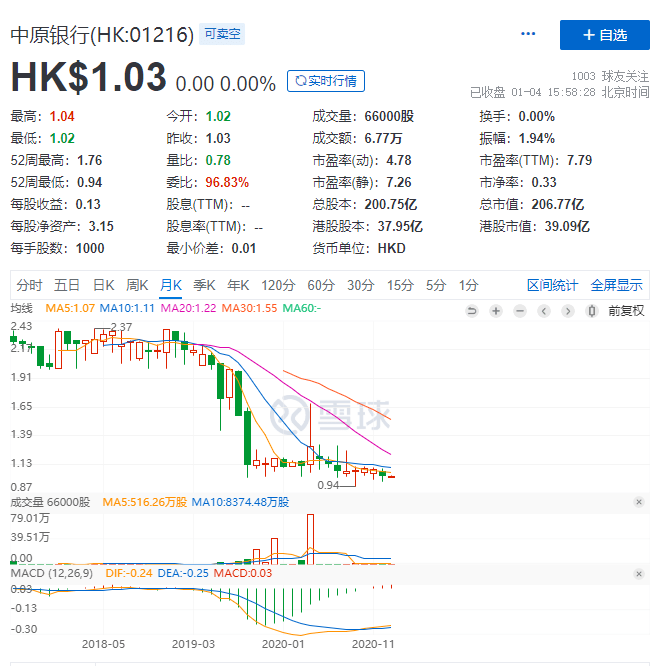Click the 可卖空 tag
Viewport: 662px width, 666px height.
222,34
